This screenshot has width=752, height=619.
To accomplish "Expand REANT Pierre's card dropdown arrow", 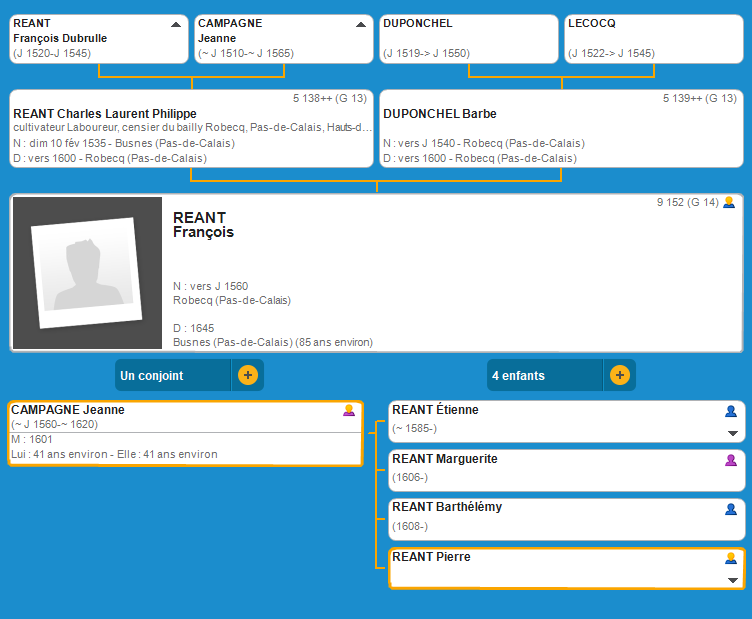I will coord(732,581).
